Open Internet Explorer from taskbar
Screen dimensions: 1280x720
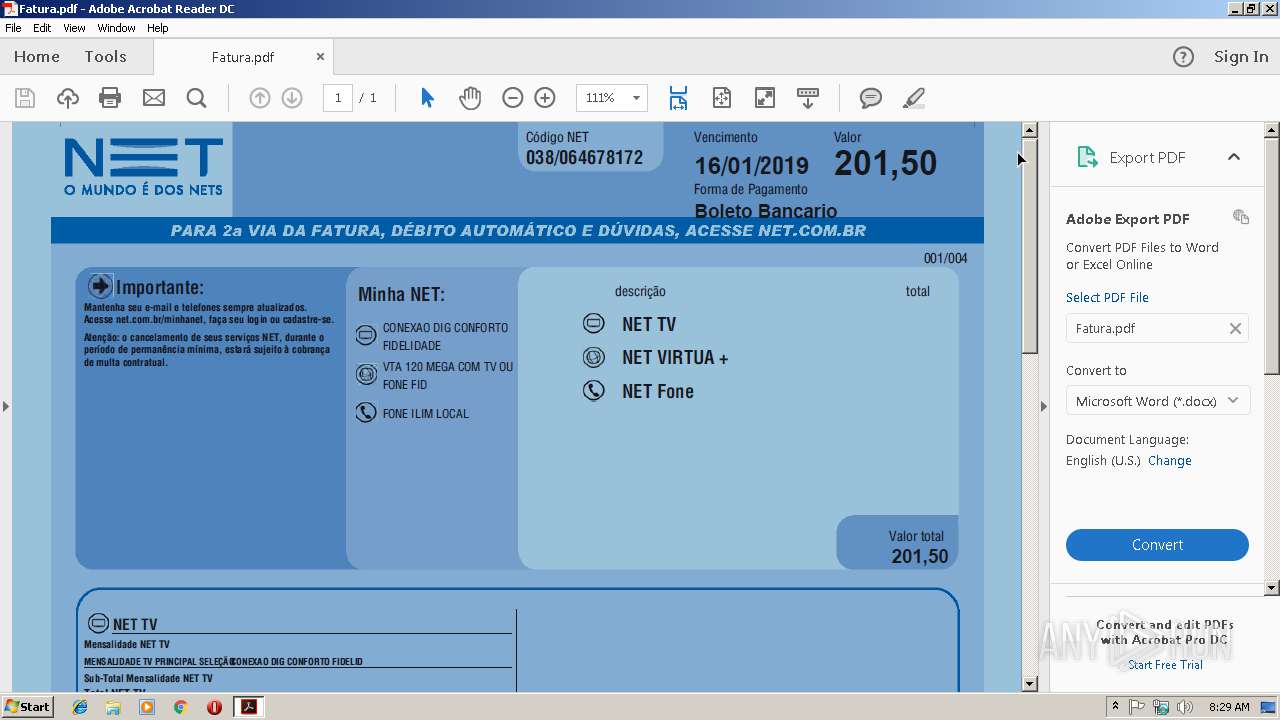pos(80,707)
